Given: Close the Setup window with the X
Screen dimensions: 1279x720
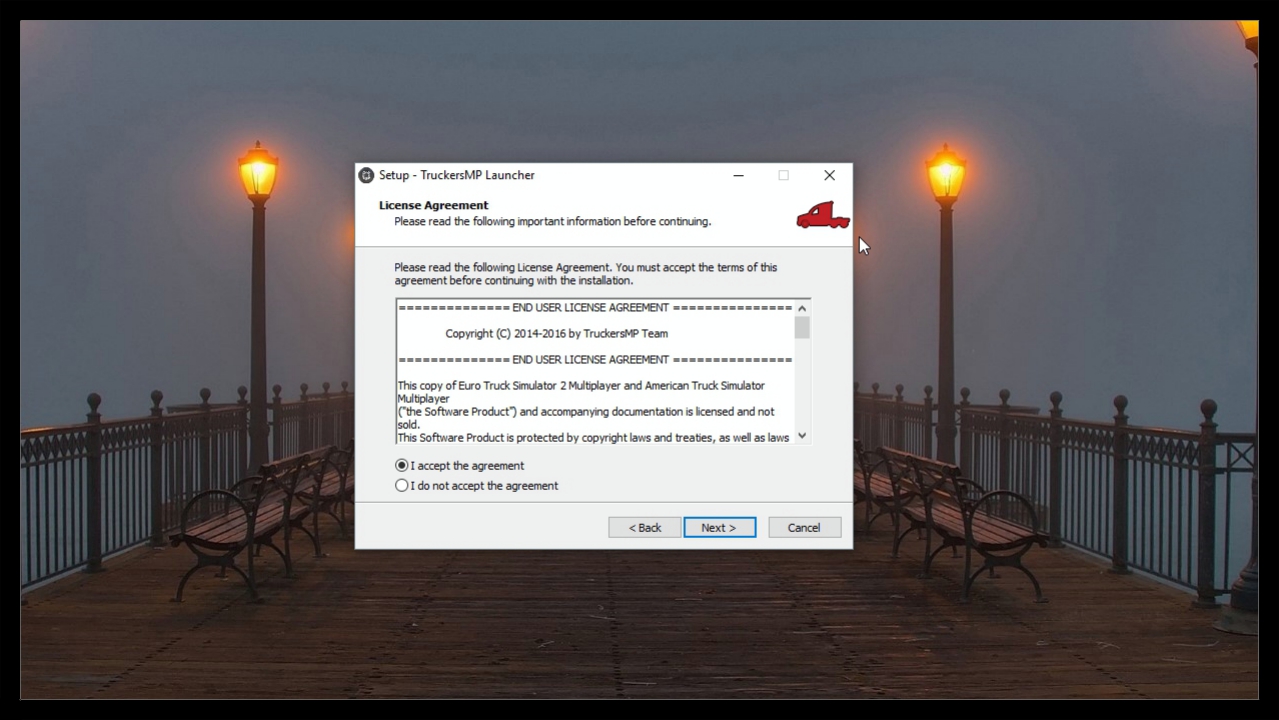Looking at the screenshot, I should click(829, 175).
